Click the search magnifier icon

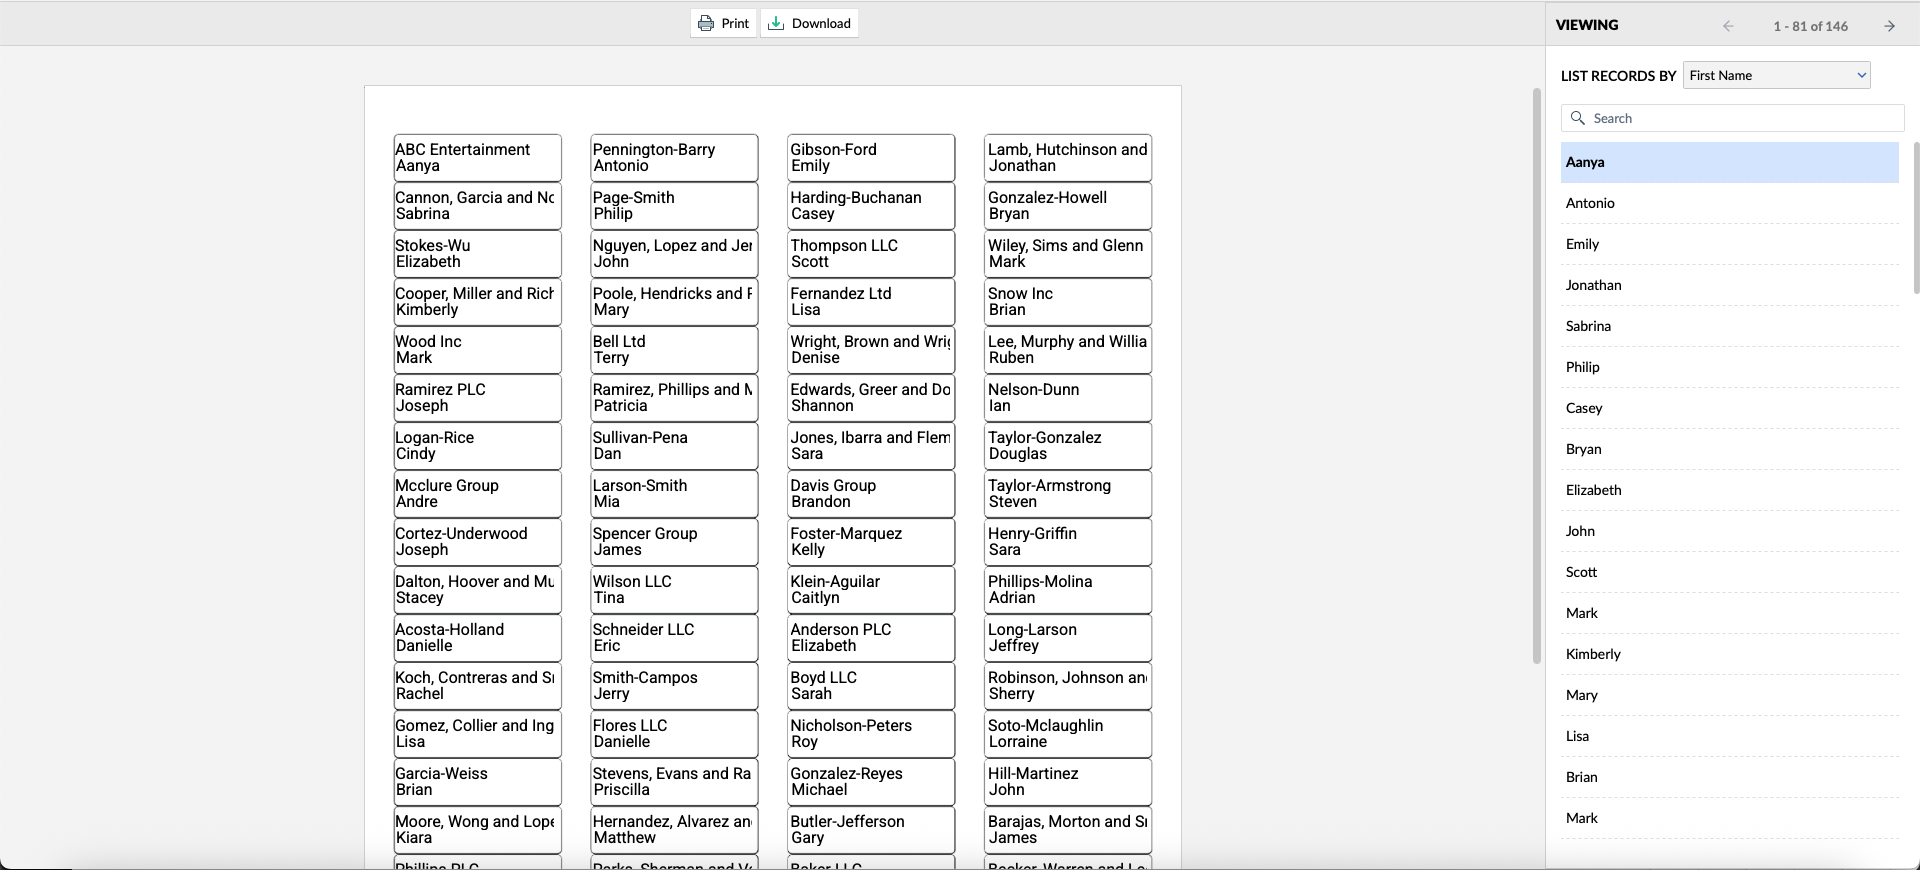pyautogui.click(x=1578, y=118)
